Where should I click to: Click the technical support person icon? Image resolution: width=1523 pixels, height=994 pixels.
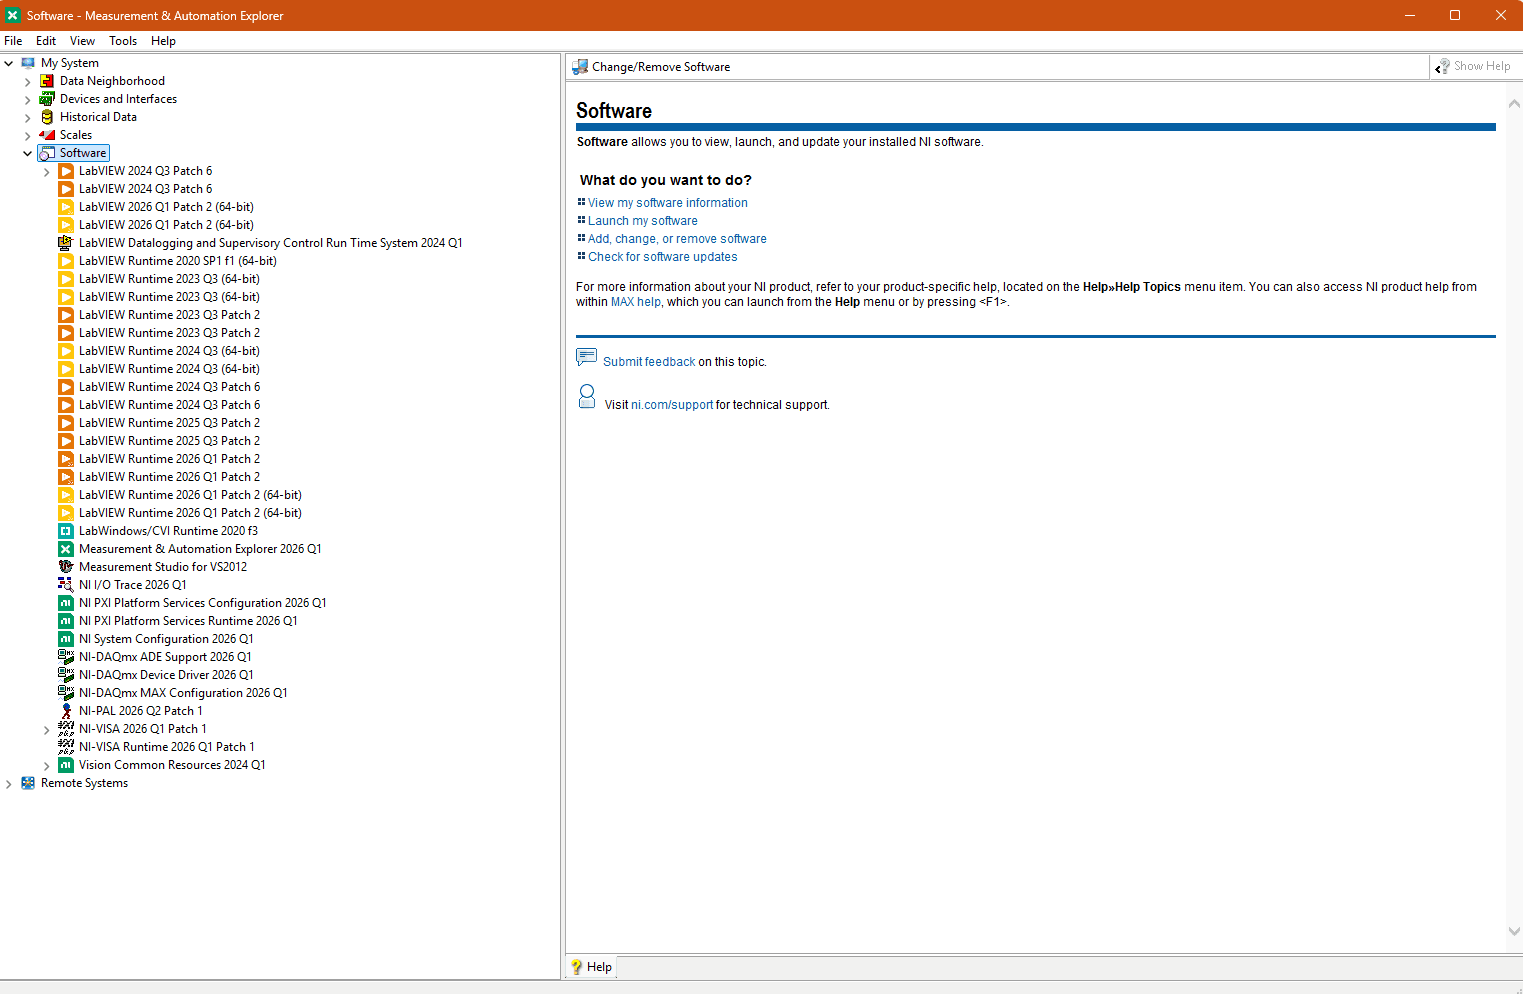[x=587, y=397]
